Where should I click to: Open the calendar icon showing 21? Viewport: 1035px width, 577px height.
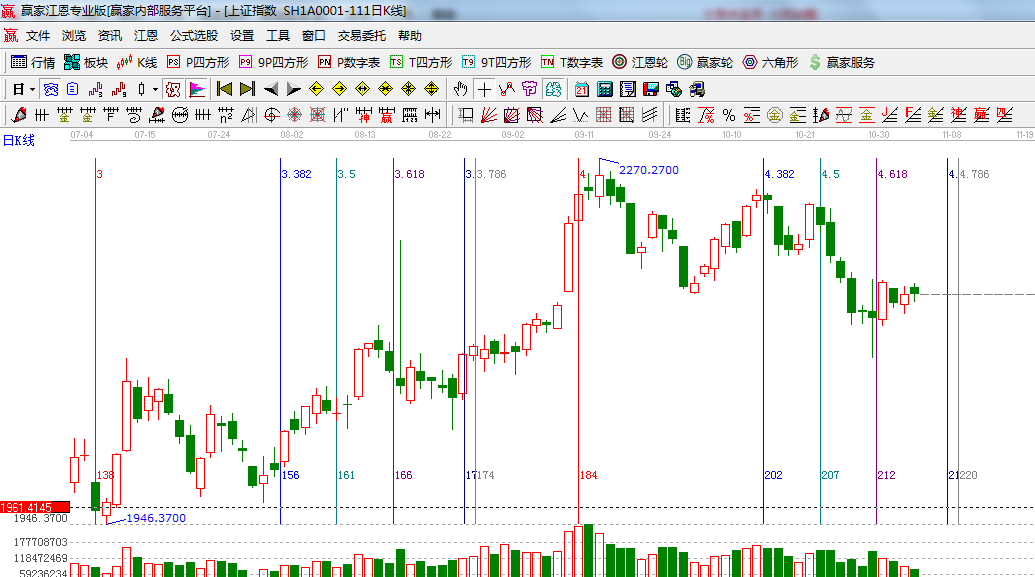coord(581,89)
